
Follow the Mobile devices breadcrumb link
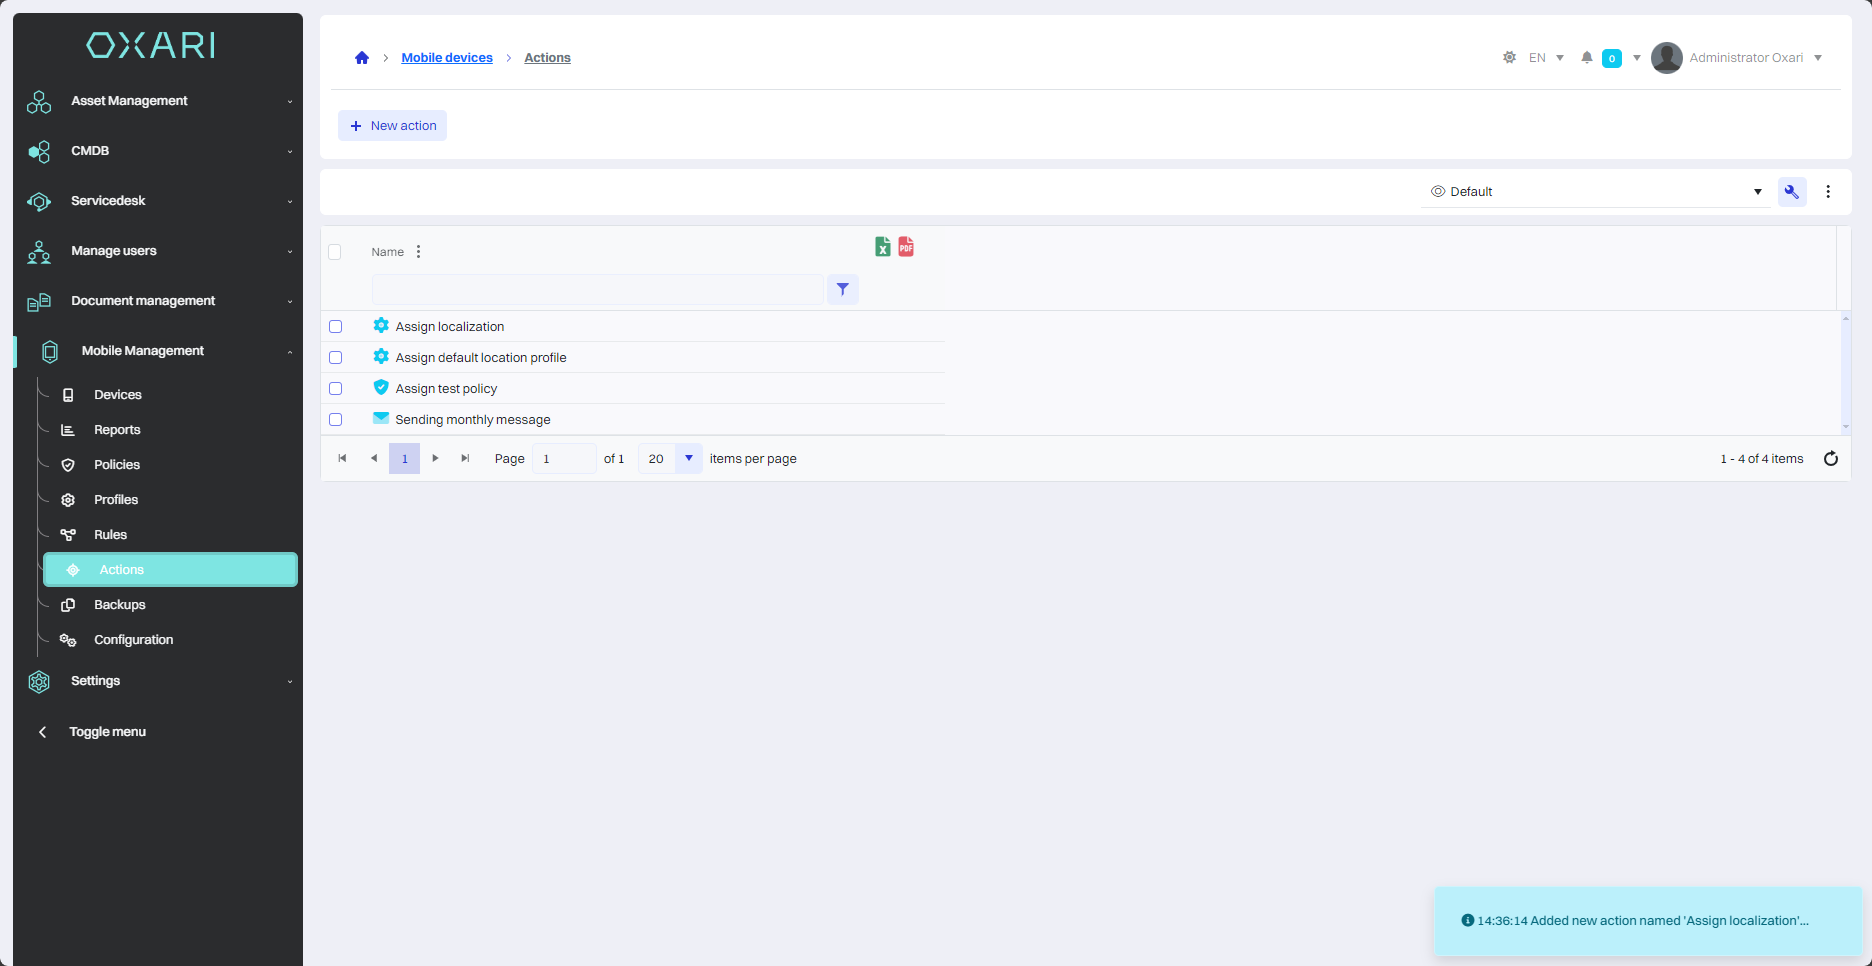coord(447,58)
